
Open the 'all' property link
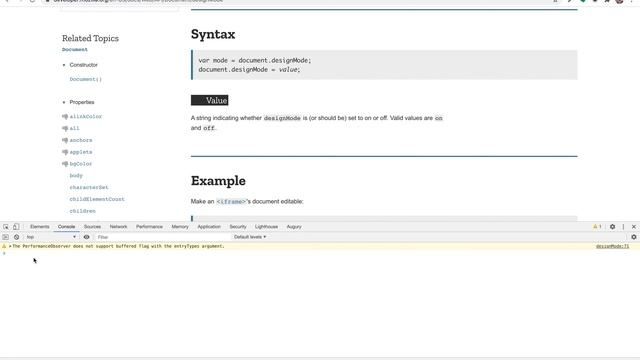coord(74,129)
